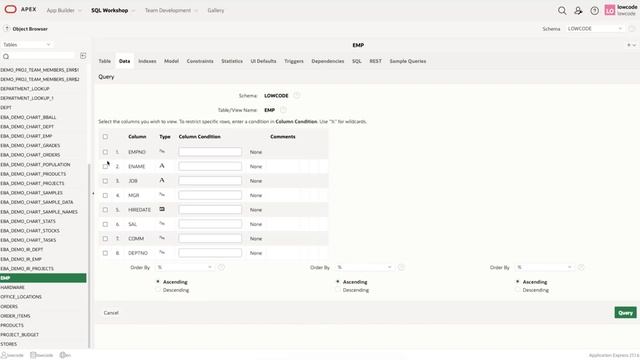Select Descending for the third Order By
This screenshot has width=640, height=360.
click(x=518, y=290)
